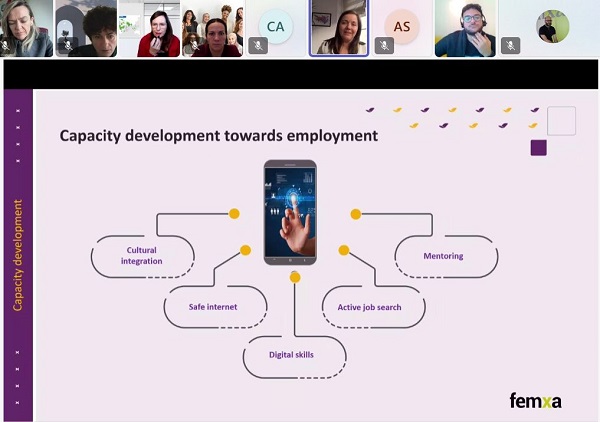
Task: Click the muted microphone icon on AS's tile
Action: click(384, 45)
